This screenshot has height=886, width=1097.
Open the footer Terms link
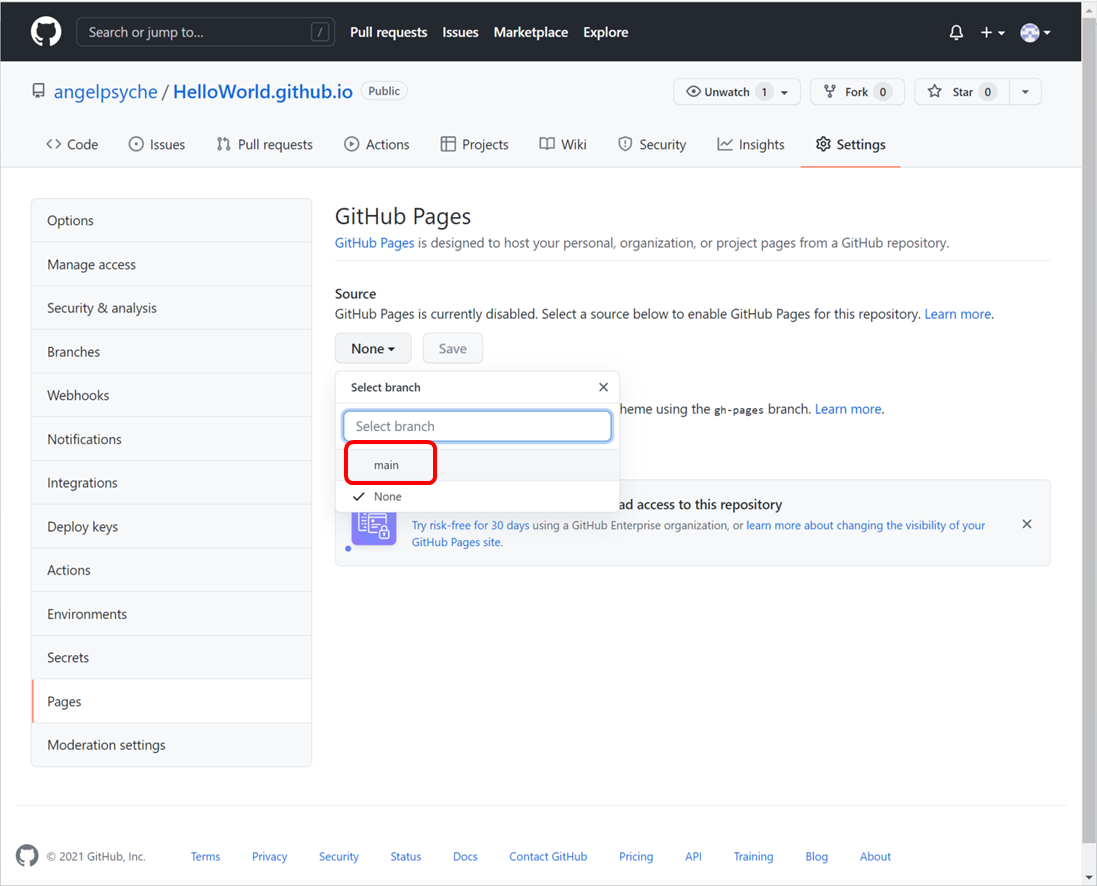tap(205, 857)
